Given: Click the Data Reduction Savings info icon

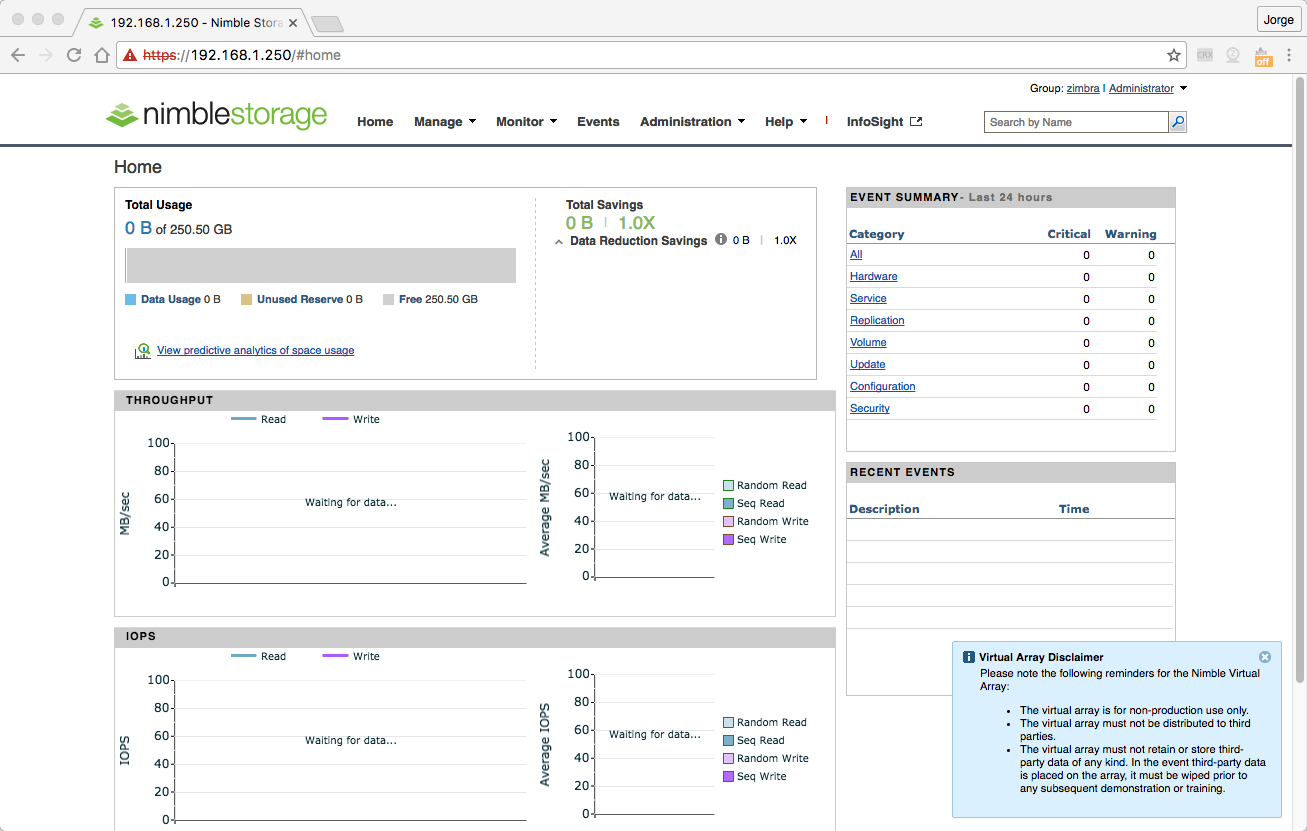Looking at the screenshot, I should tap(721, 240).
